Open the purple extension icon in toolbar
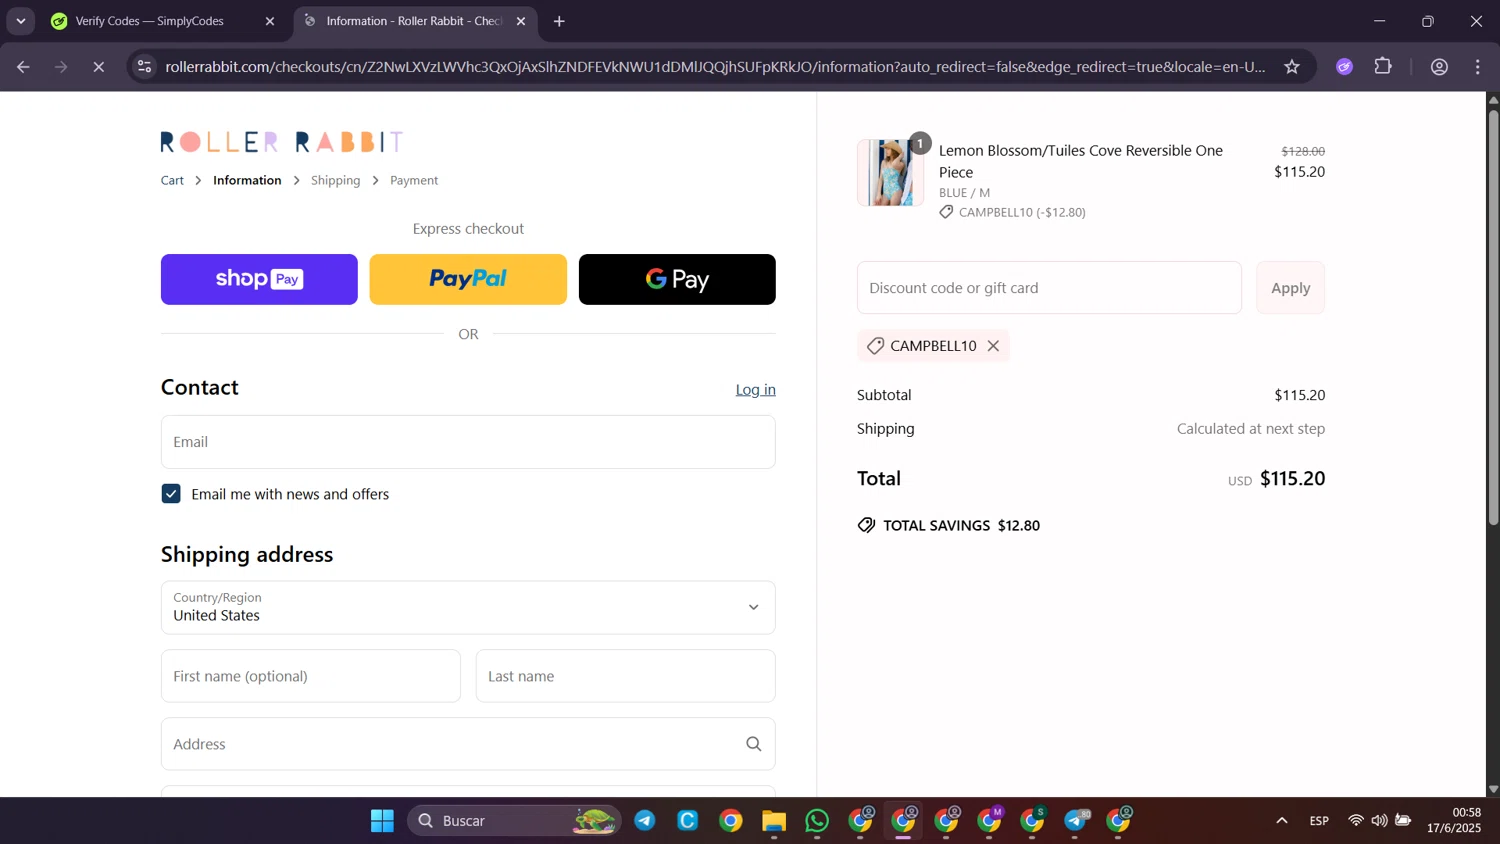This screenshot has width=1500, height=844. [x=1345, y=67]
